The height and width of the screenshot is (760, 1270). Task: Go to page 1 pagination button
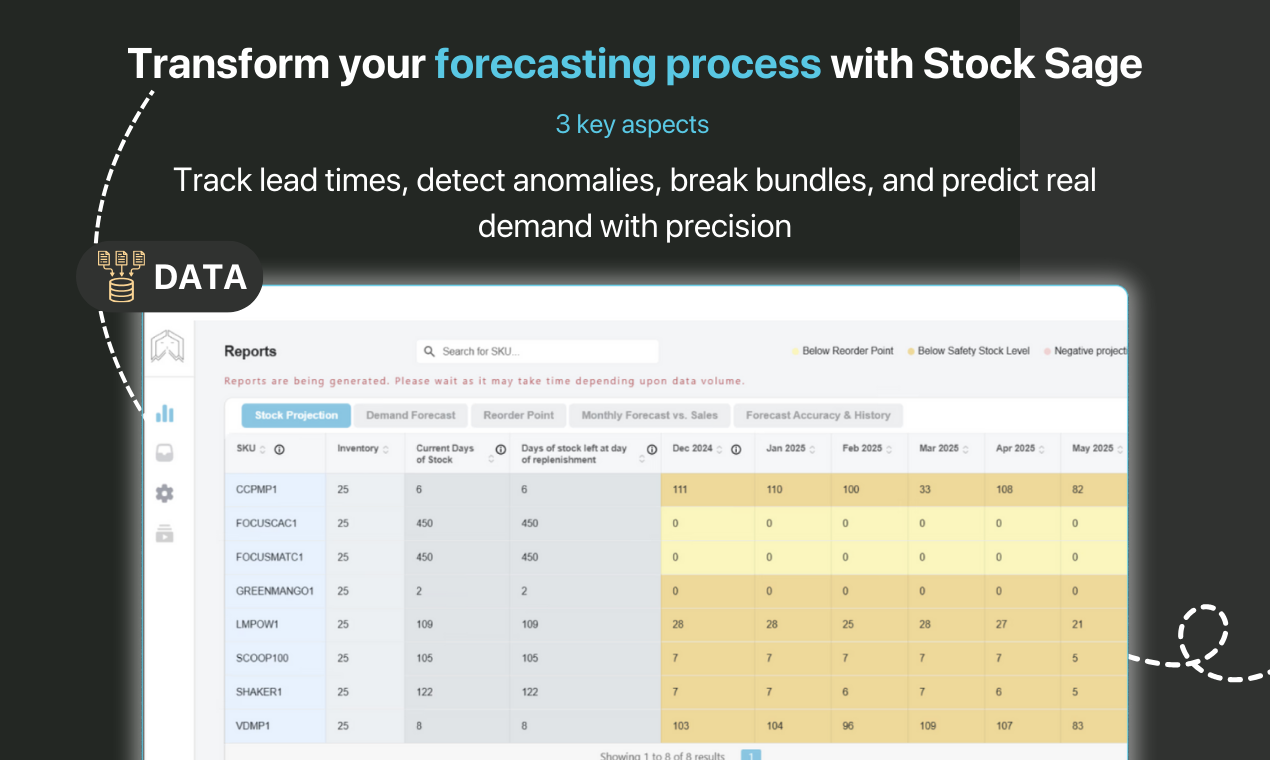point(751,755)
